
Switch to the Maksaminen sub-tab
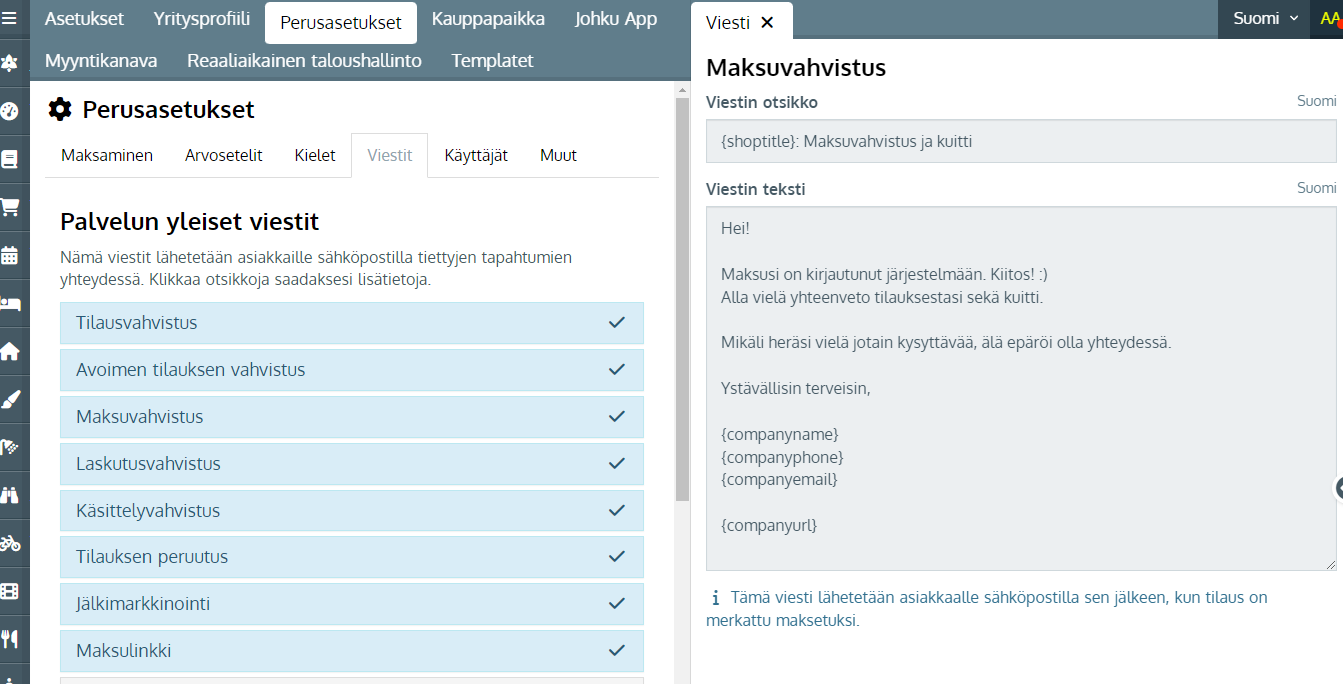[x=107, y=156]
